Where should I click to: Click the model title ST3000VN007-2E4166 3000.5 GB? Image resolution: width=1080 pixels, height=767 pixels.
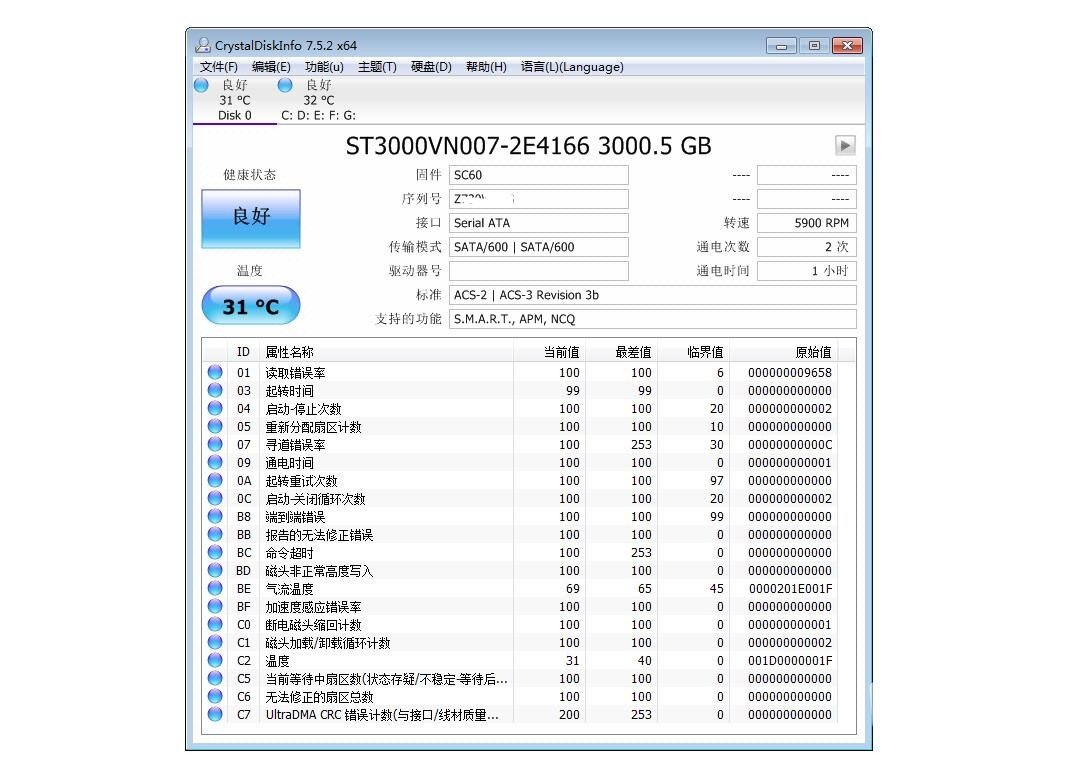(x=528, y=146)
